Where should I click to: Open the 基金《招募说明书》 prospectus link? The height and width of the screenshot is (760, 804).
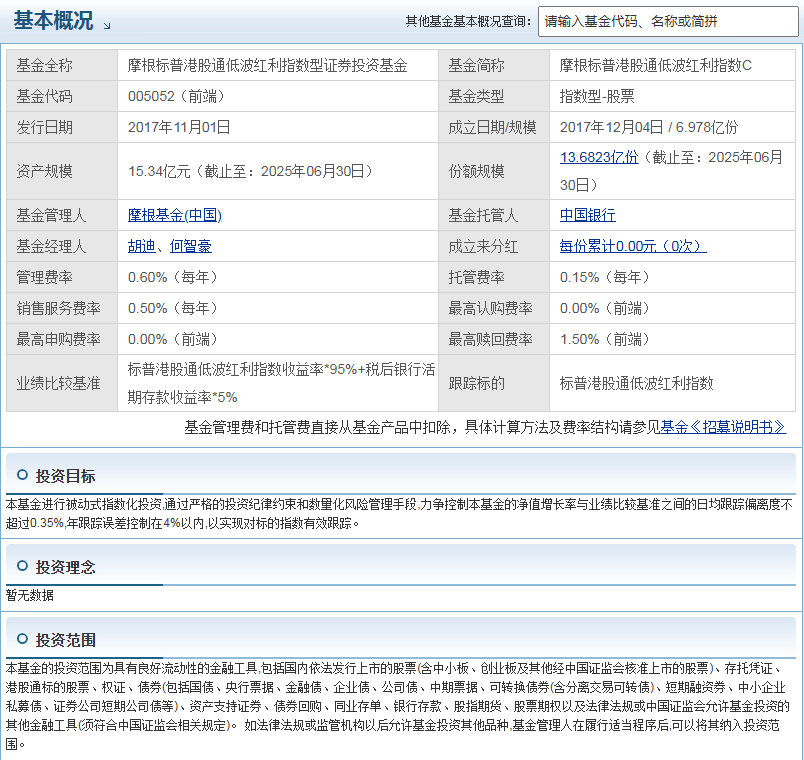pyautogui.click(x=723, y=427)
